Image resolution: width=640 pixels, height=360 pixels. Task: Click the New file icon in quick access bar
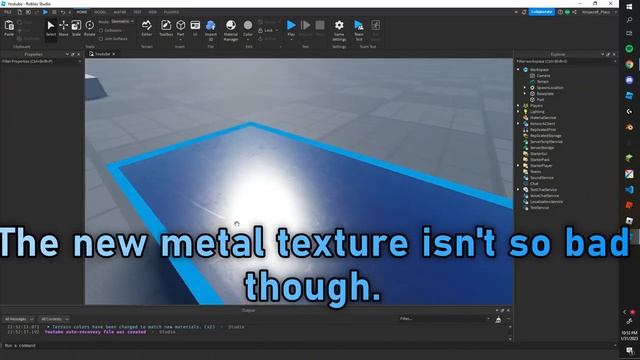[x=19, y=12]
